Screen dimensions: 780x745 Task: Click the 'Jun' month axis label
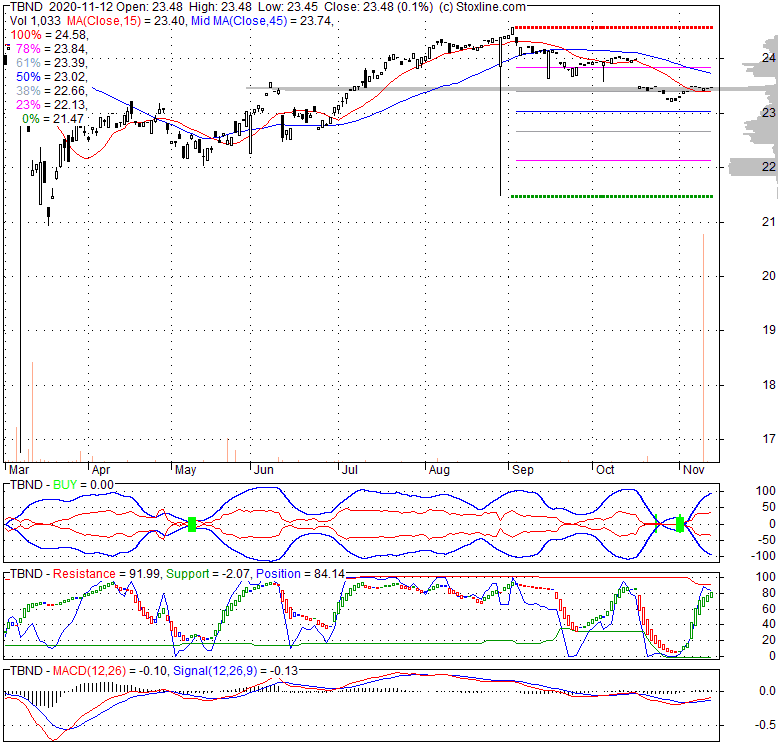tap(264, 470)
